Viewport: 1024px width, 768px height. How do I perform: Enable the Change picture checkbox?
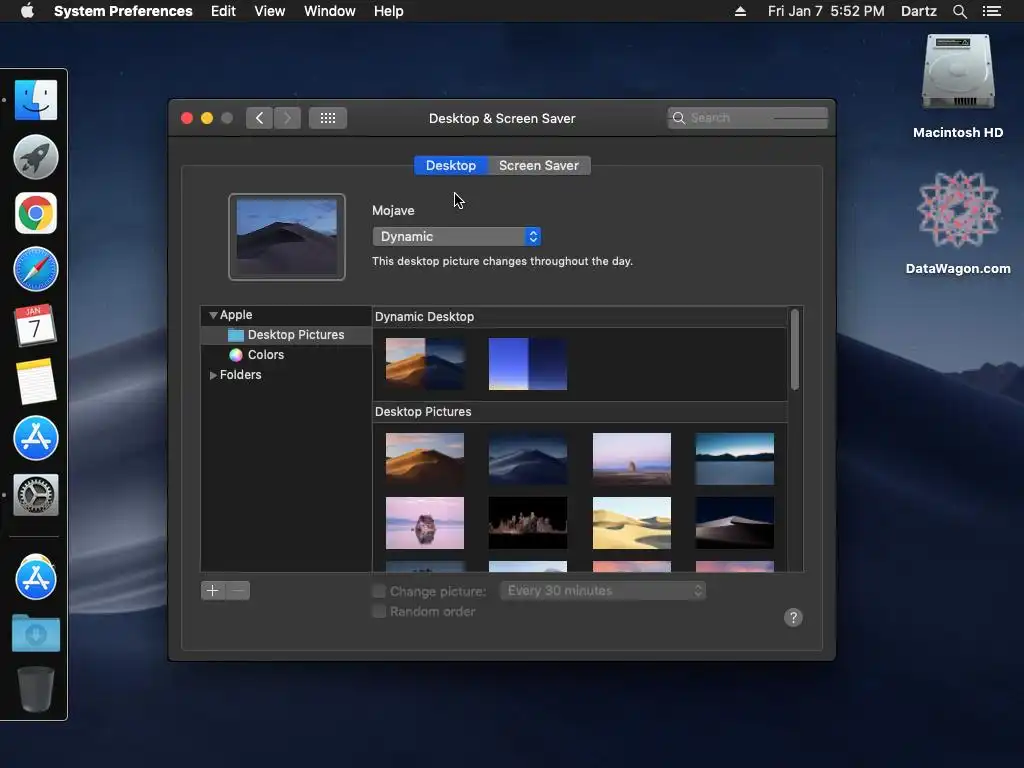[x=379, y=591]
